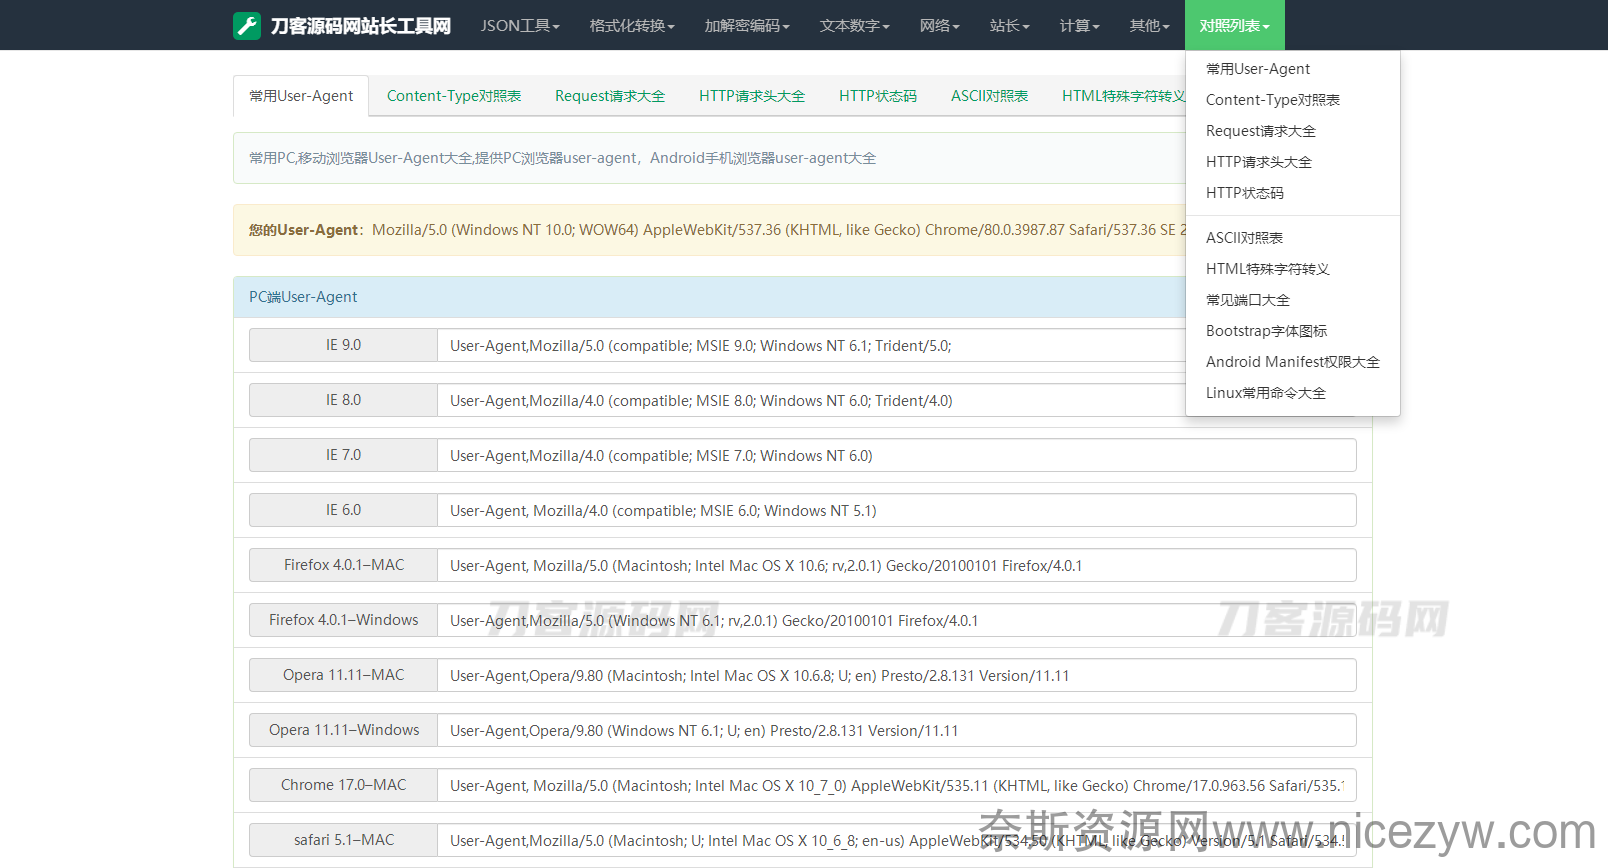Screen dimensions: 1608x868
Task: Select Linux常用命令大全 in dropdown menu
Action: click(1265, 393)
